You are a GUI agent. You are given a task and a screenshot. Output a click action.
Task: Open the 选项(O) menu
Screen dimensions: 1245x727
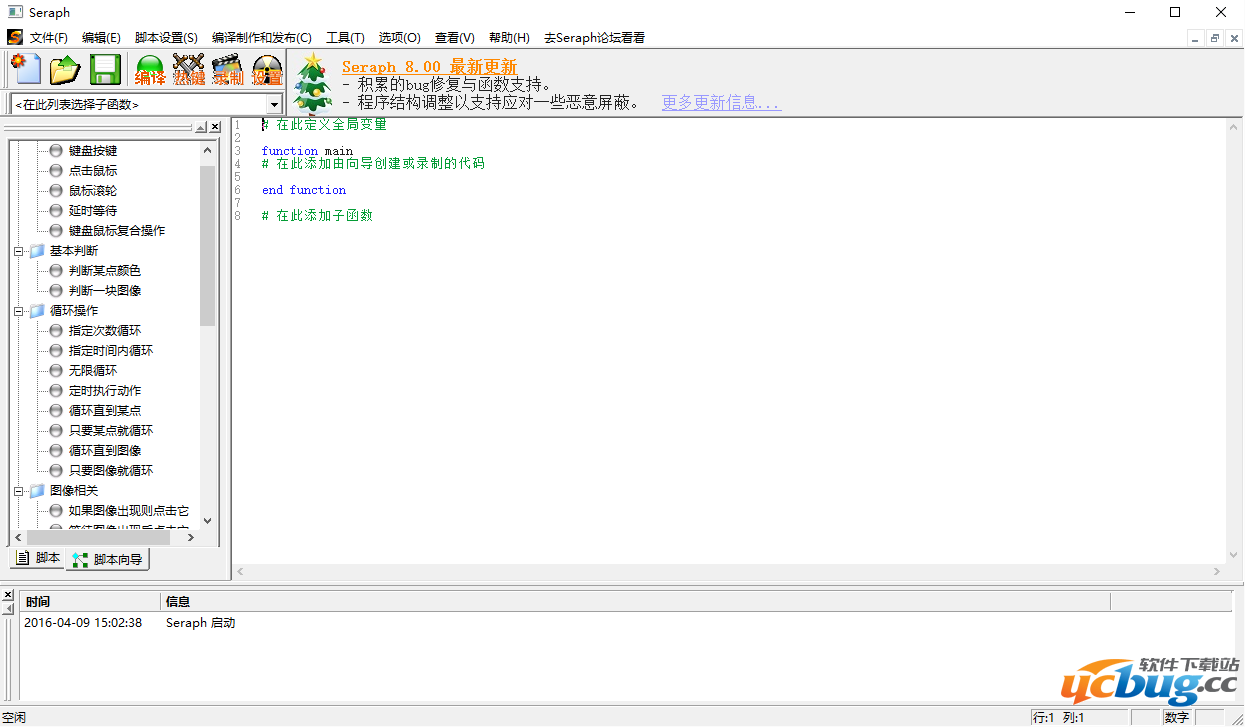click(x=399, y=38)
